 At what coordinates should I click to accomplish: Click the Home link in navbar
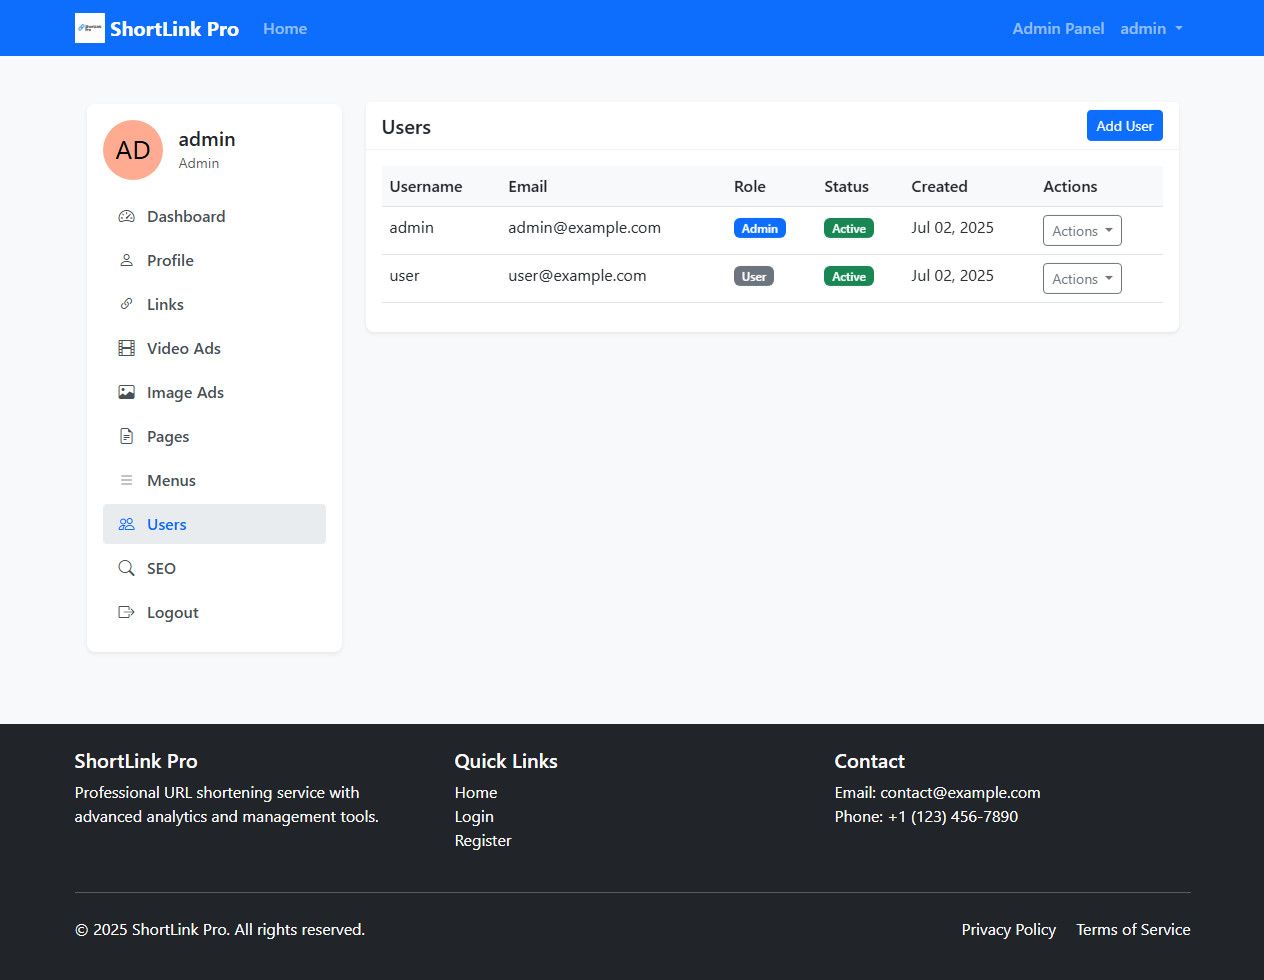285,28
